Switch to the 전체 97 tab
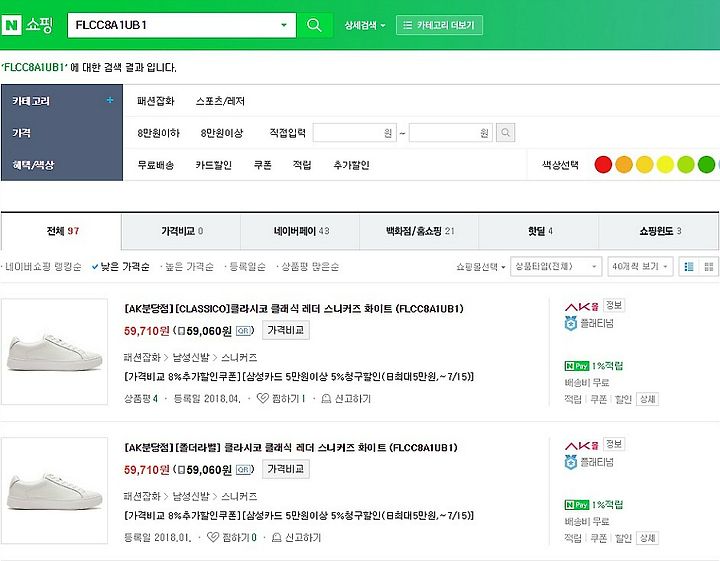 click(x=62, y=231)
